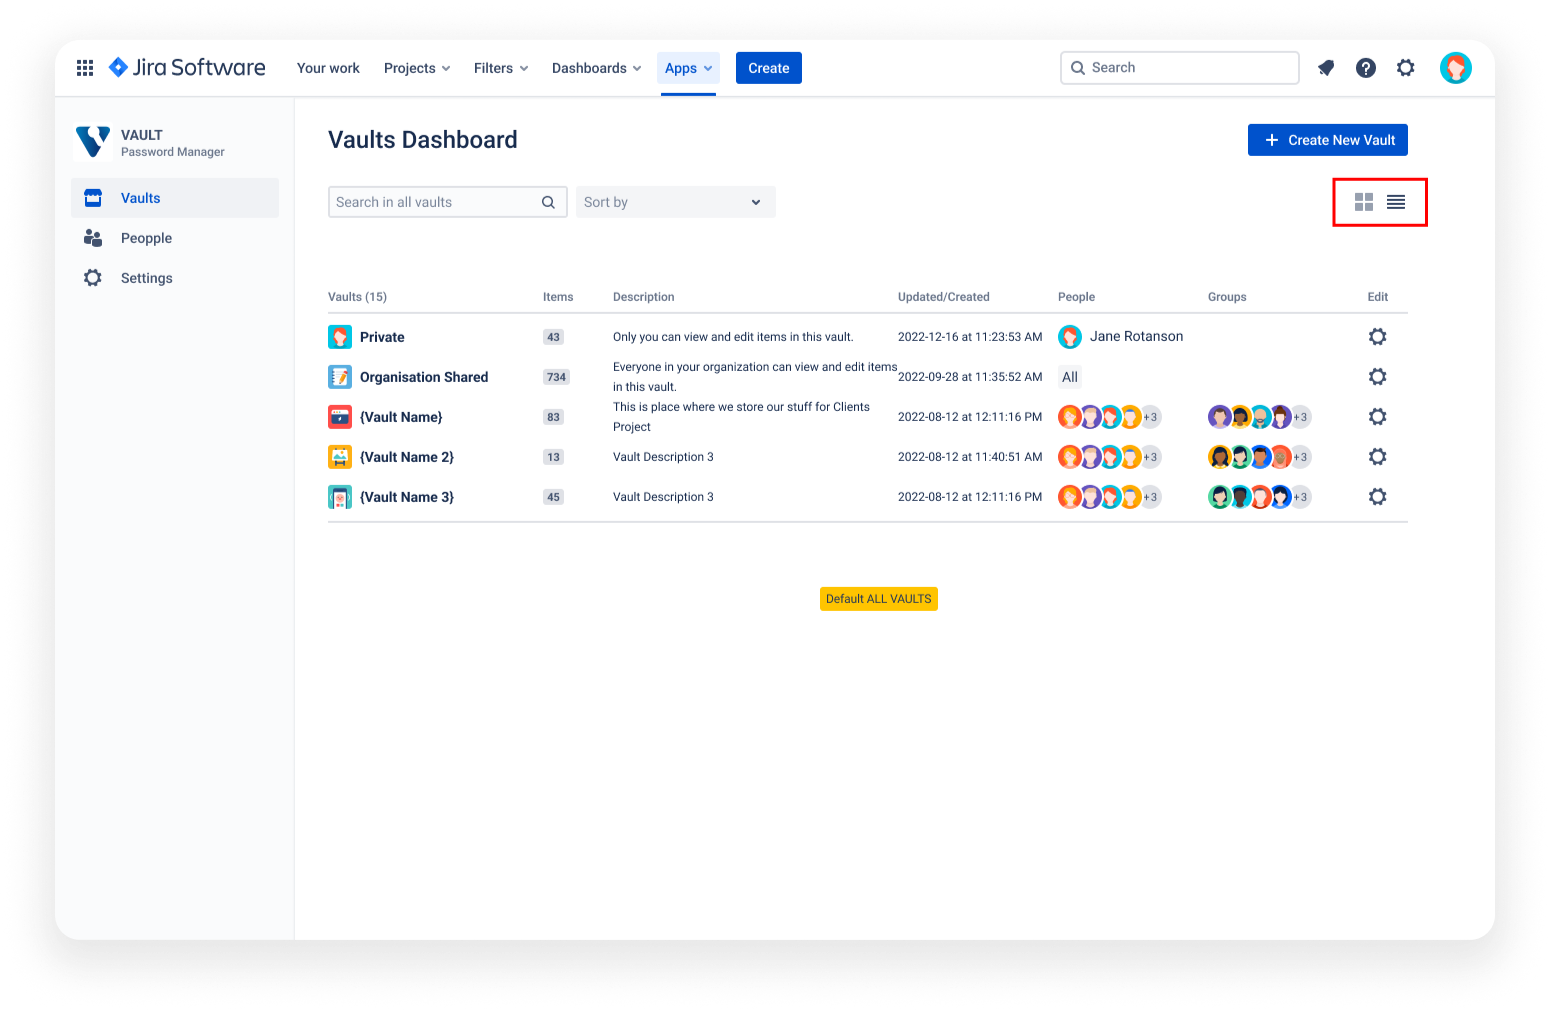This screenshot has width=1550, height=1011.
Task: Switch to grid view of vaults
Action: [1363, 201]
